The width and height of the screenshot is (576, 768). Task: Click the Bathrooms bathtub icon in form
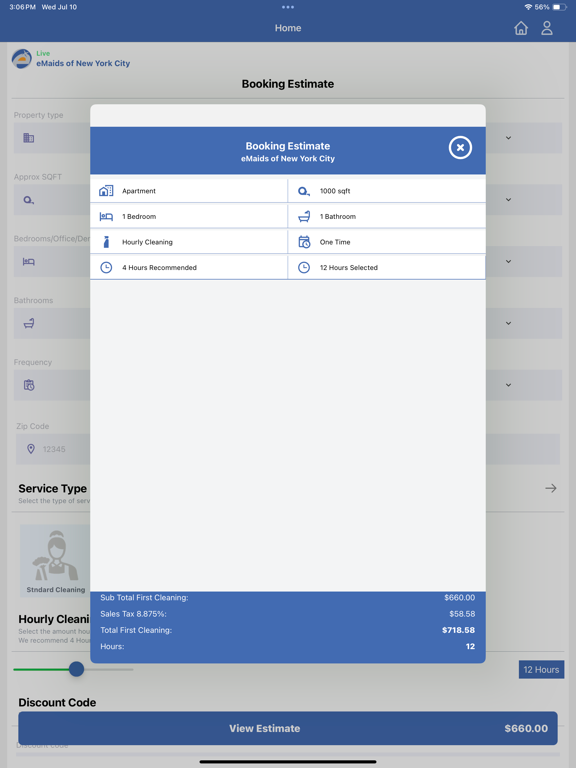tap(29, 323)
